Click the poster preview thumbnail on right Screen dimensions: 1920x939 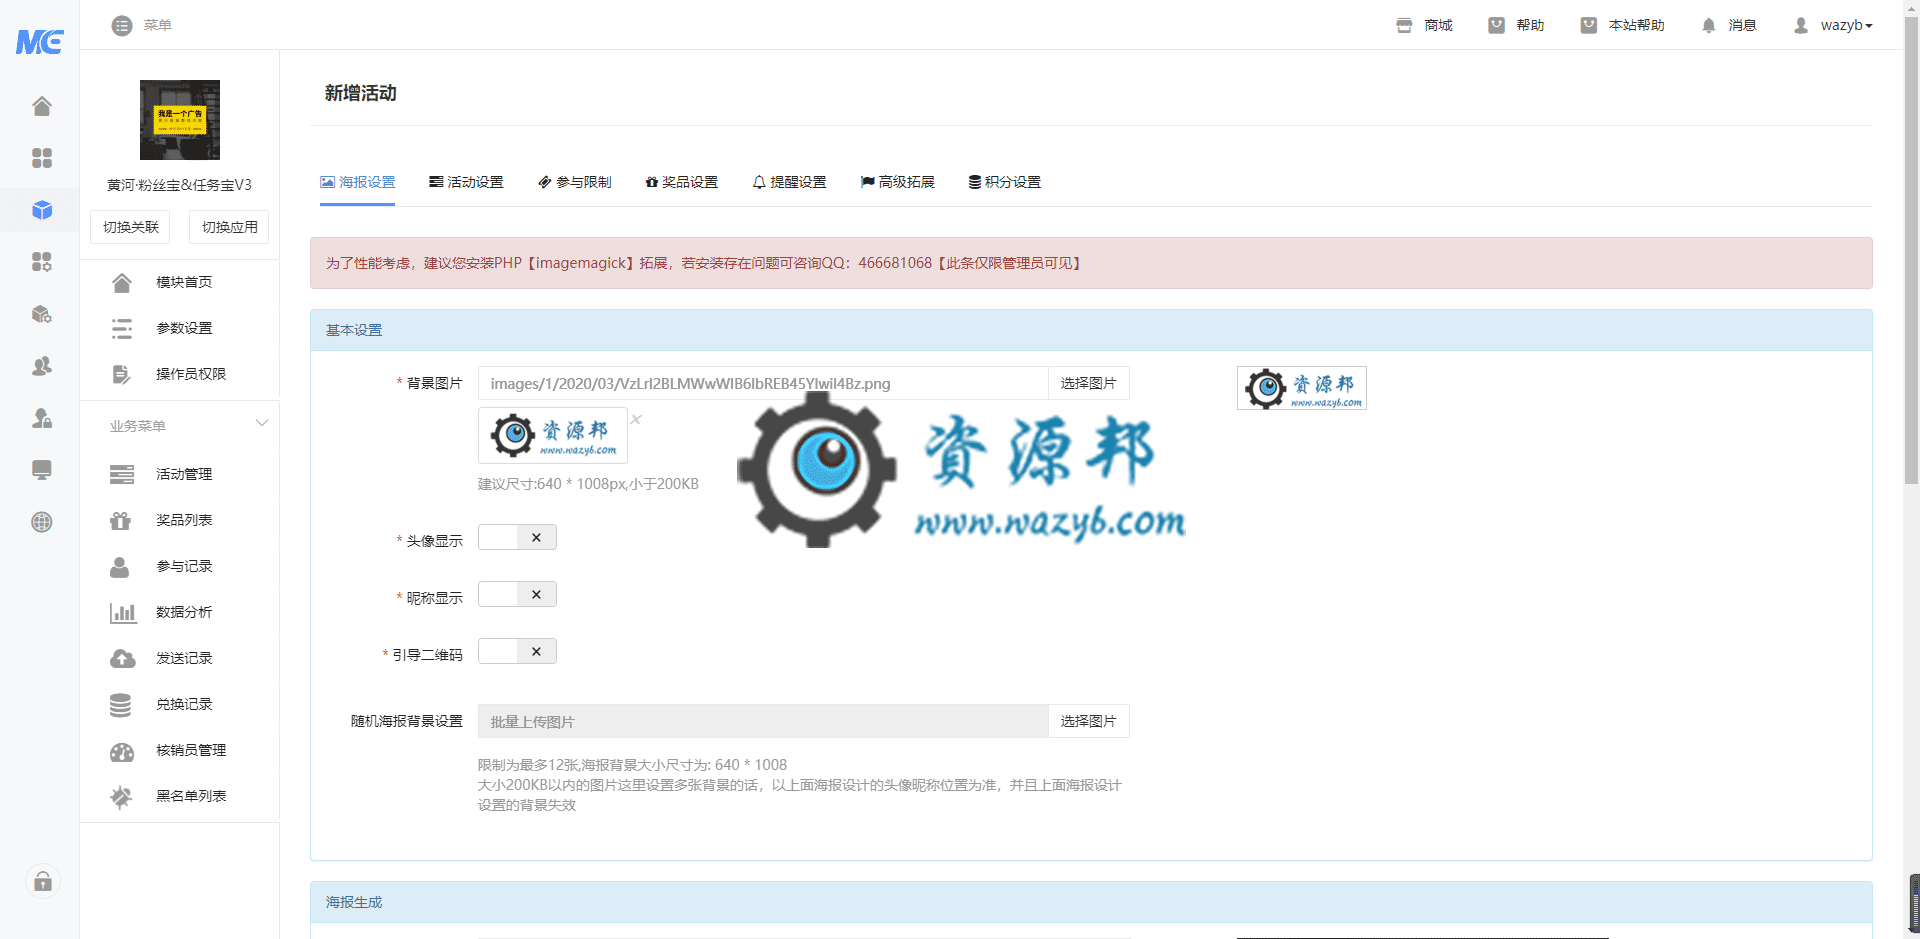click(x=1302, y=388)
